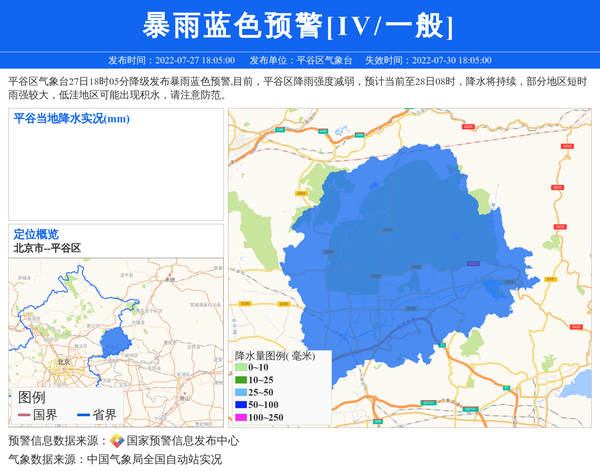
Task: Select the 10~25 green legend swatch
Action: click(240, 381)
